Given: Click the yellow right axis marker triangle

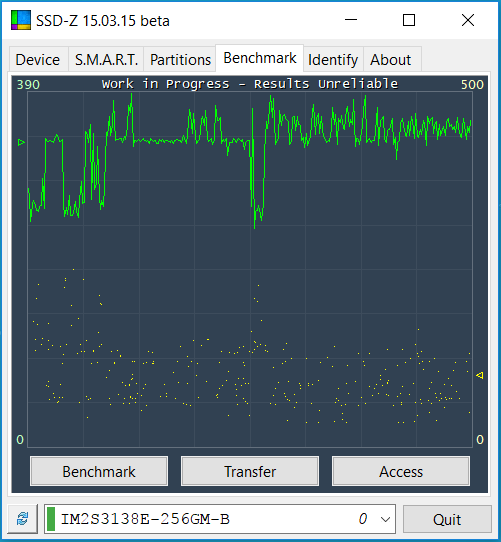Looking at the screenshot, I should click(480, 375).
